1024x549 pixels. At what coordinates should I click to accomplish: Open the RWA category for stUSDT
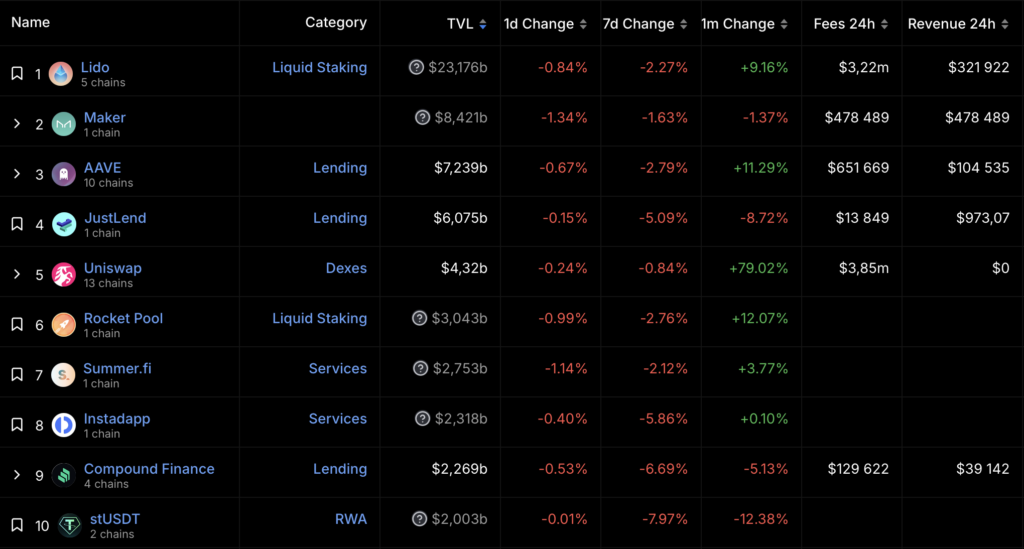point(351,519)
